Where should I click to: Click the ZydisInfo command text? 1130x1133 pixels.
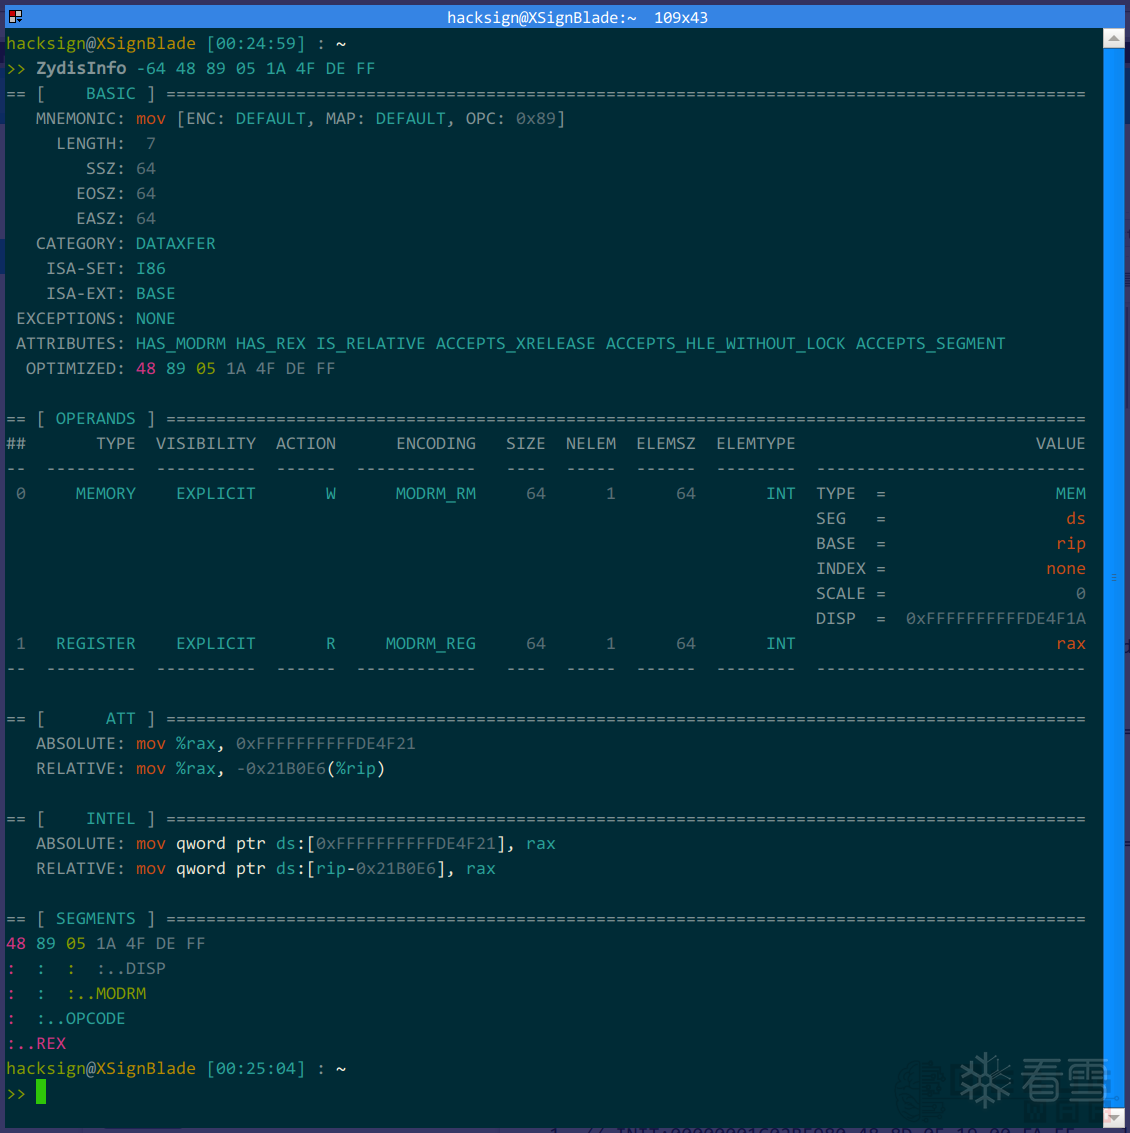point(81,69)
